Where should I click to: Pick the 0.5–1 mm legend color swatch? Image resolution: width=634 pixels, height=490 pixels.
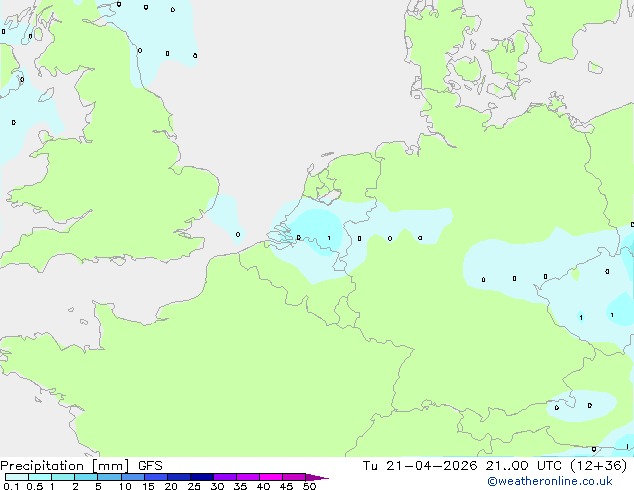tap(40, 477)
